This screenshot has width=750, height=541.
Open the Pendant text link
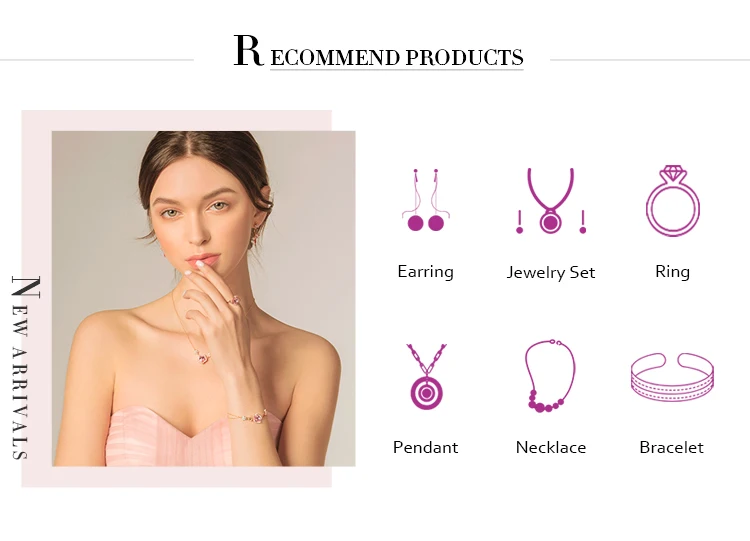pos(425,447)
